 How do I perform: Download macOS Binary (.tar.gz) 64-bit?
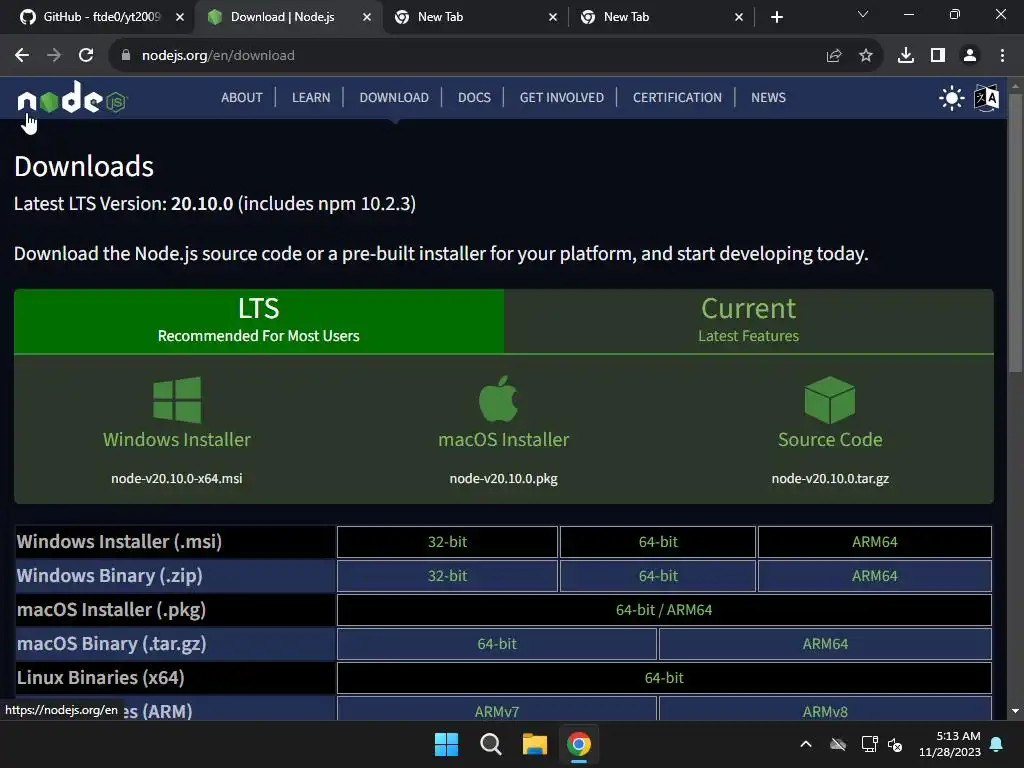[x=497, y=644]
